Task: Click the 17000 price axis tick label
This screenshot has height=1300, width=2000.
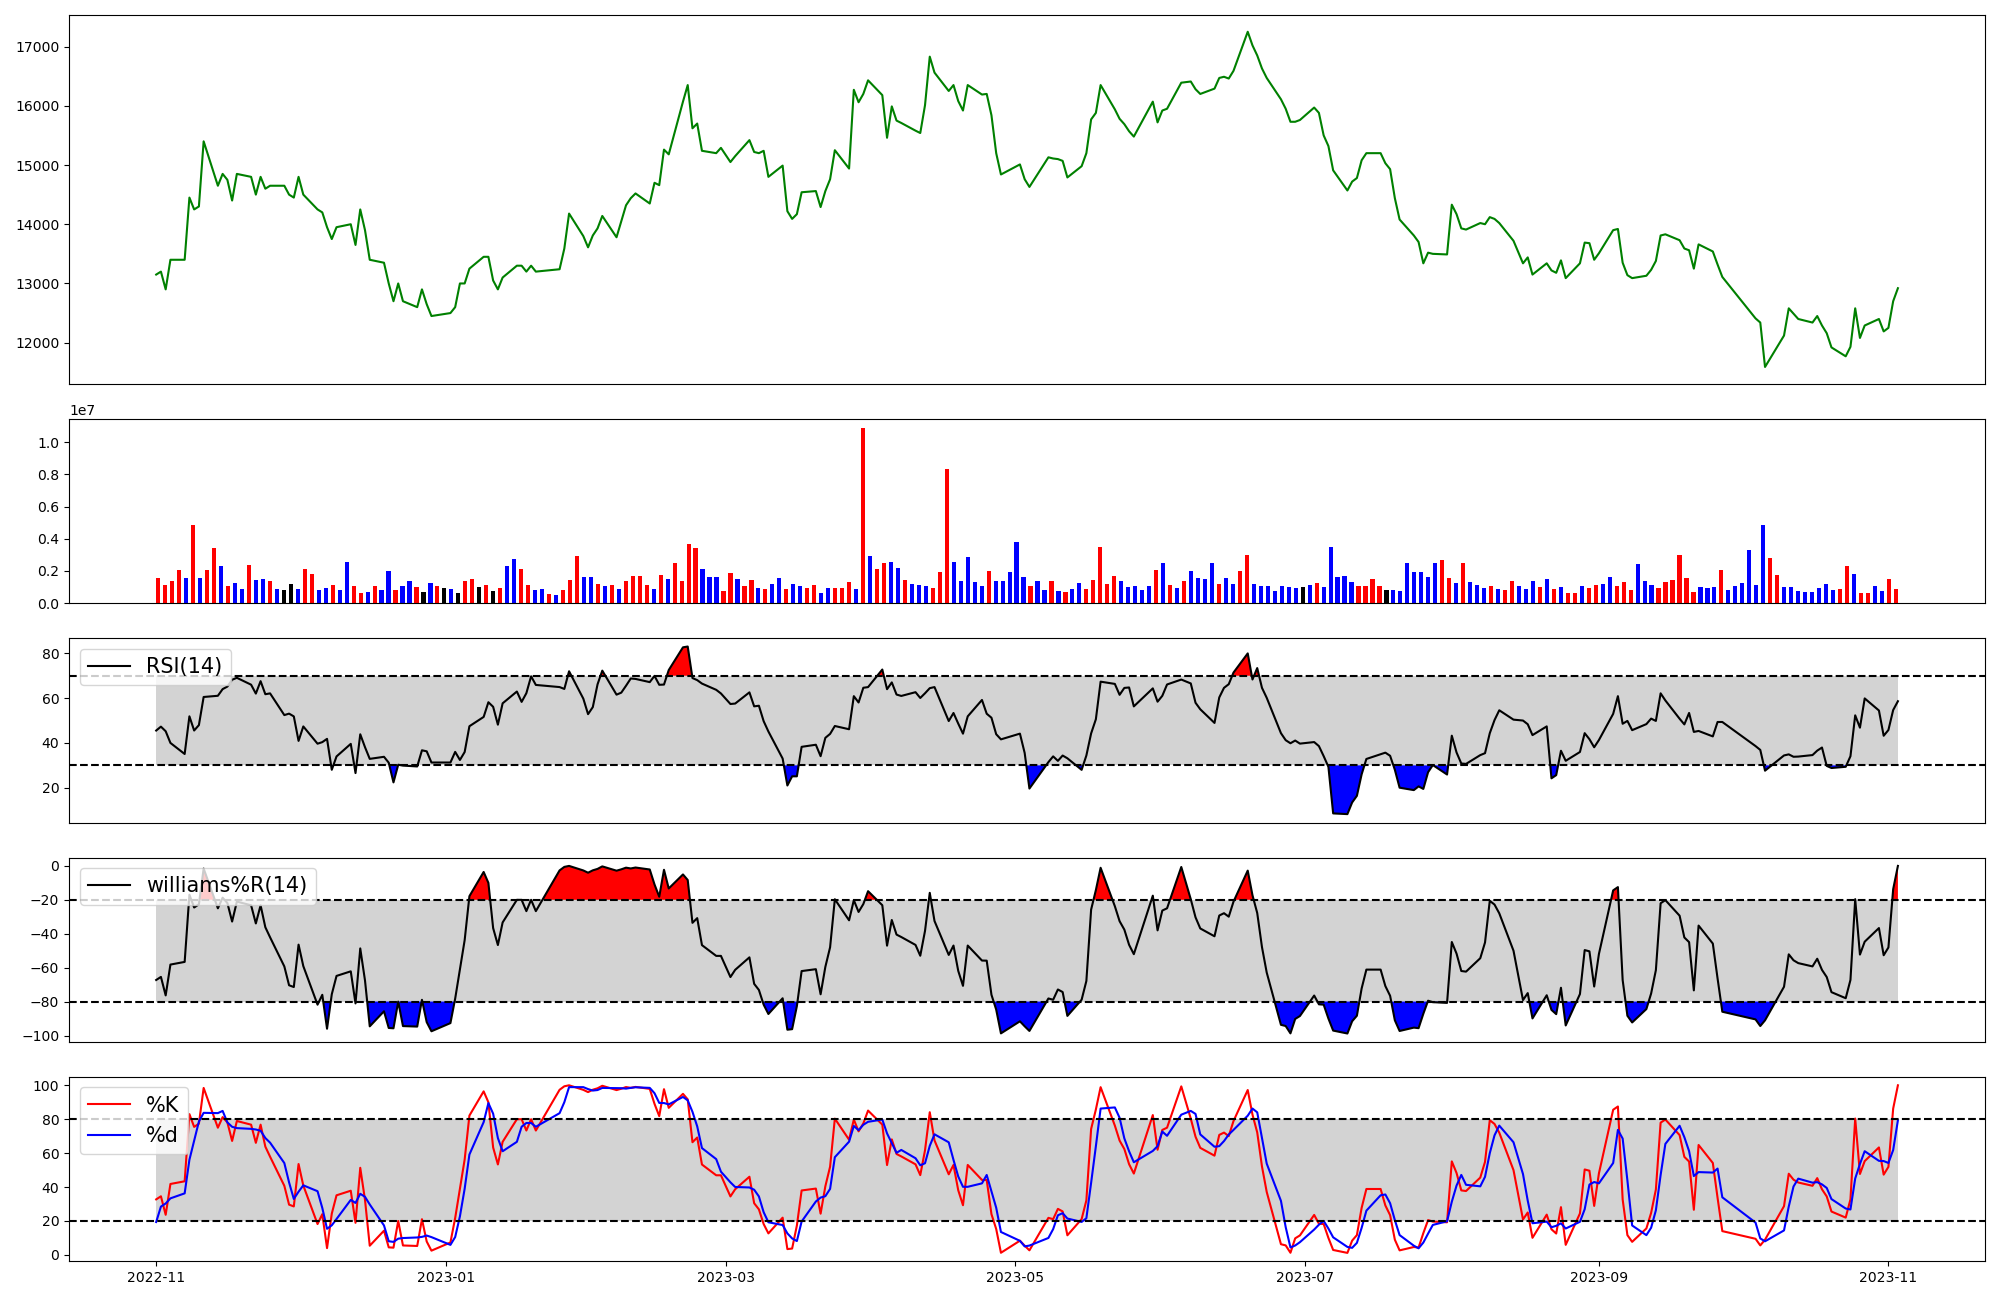Action: click(38, 47)
